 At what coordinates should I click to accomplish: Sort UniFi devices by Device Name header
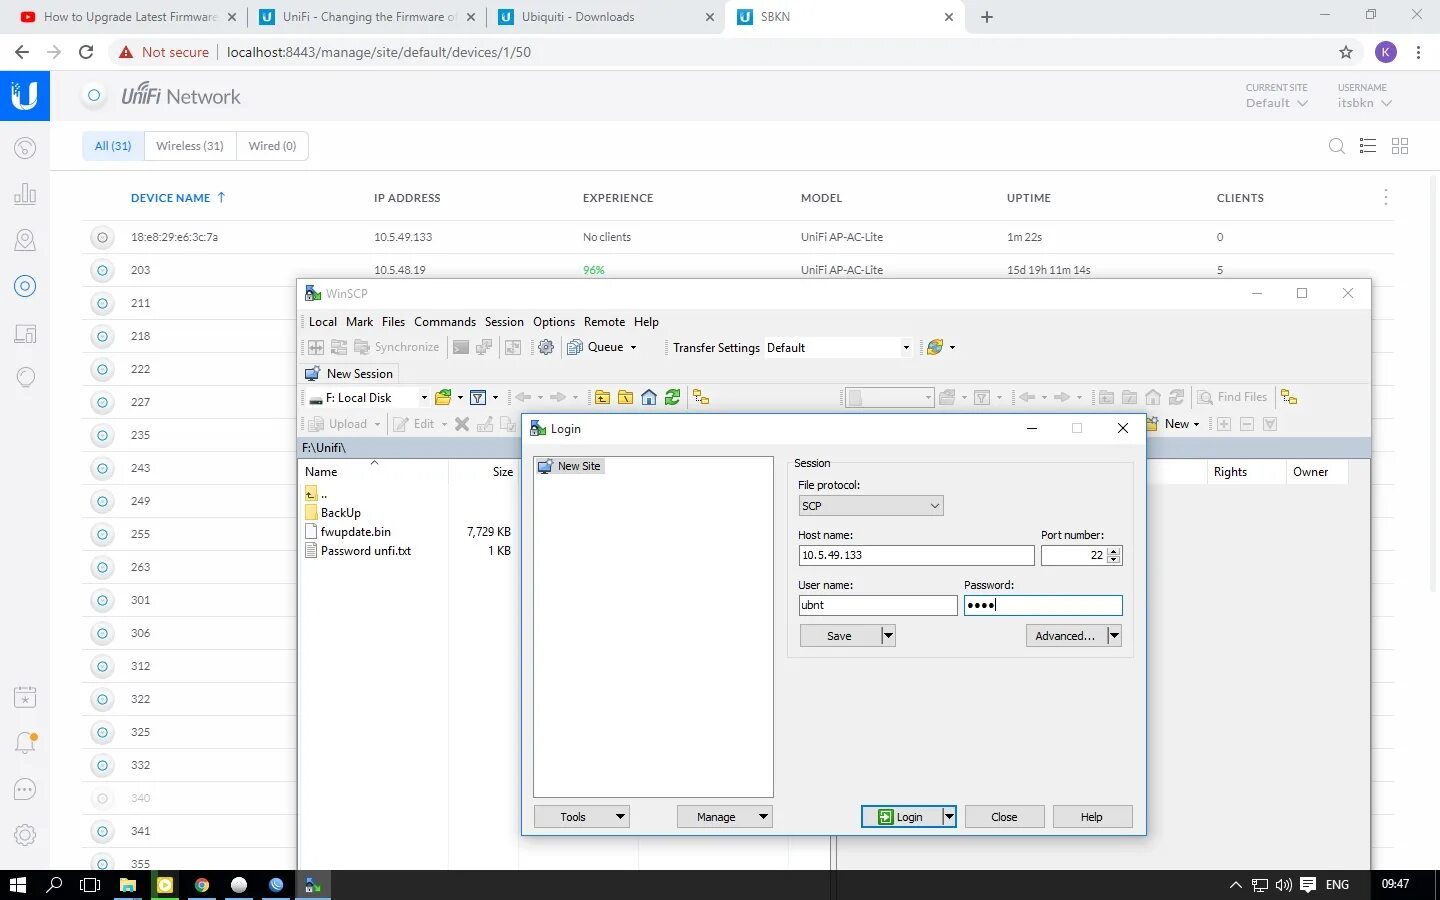(x=178, y=198)
